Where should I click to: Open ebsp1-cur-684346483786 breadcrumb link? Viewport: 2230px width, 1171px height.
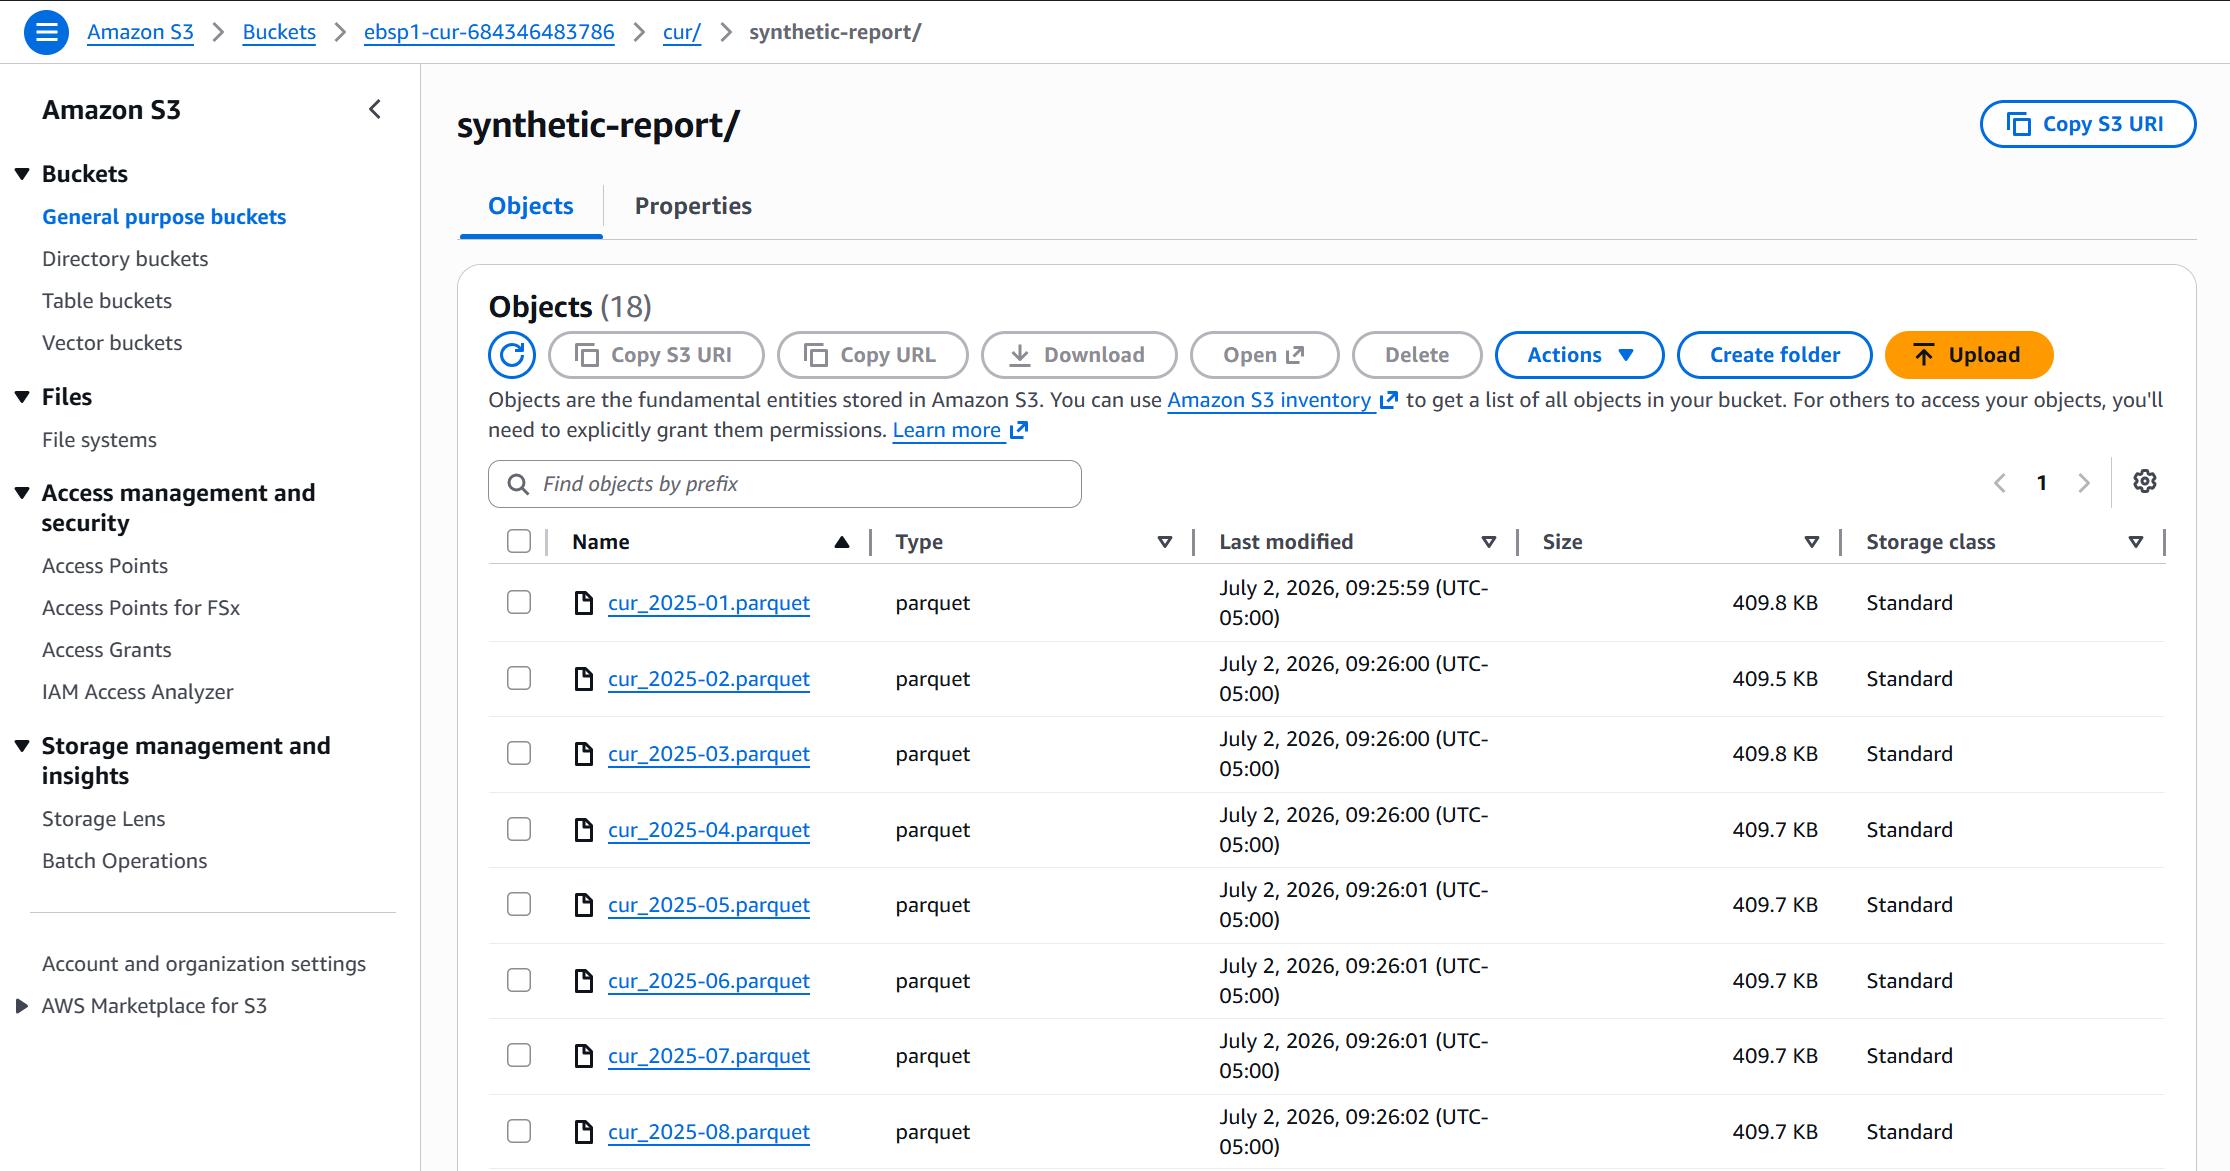coord(489,32)
